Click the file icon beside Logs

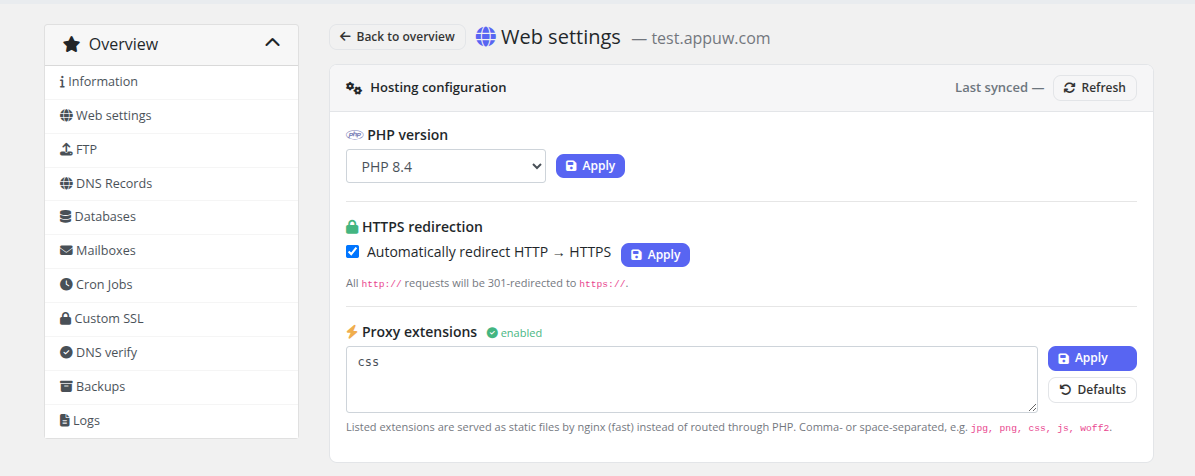tap(65, 420)
